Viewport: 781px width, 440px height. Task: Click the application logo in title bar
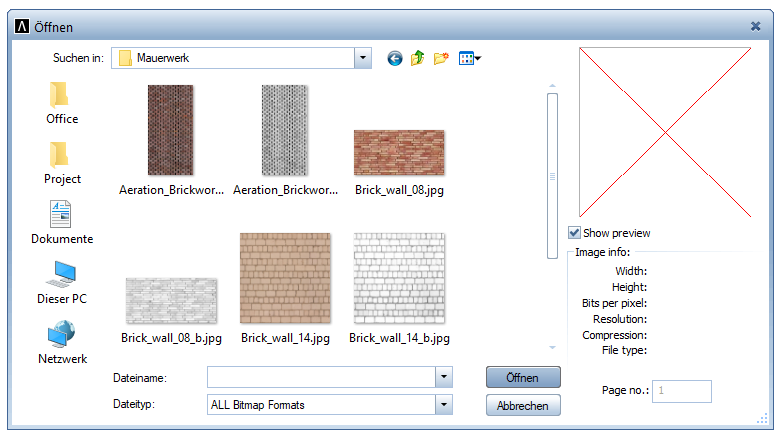[x=22, y=26]
